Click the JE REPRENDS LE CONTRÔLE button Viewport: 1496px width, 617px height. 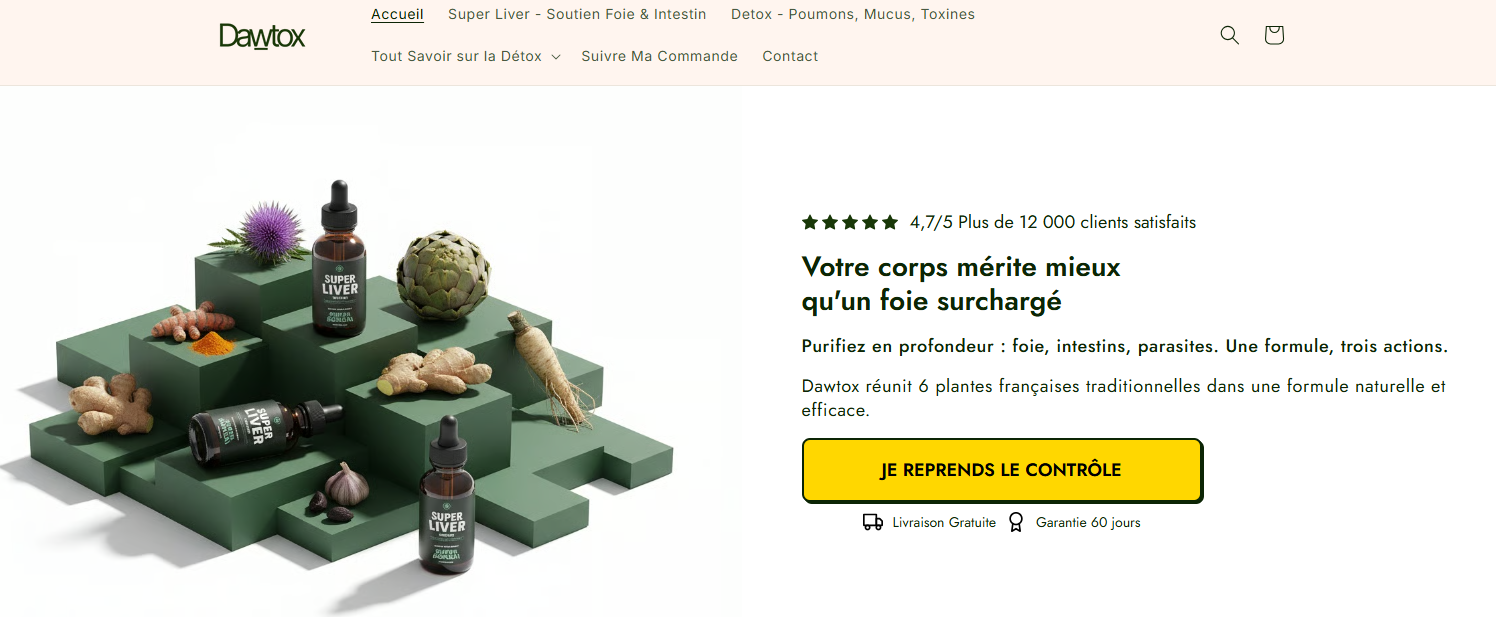point(1001,470)
